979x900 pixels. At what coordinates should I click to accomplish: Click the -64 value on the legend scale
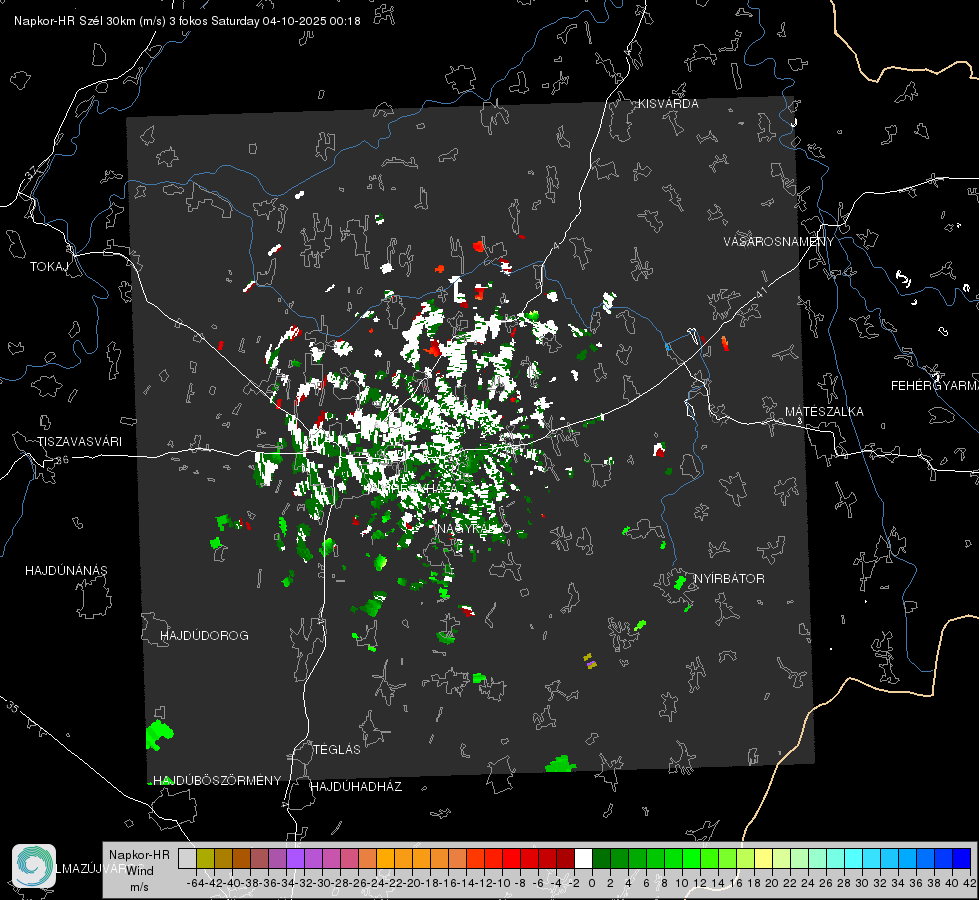point(195,883)
